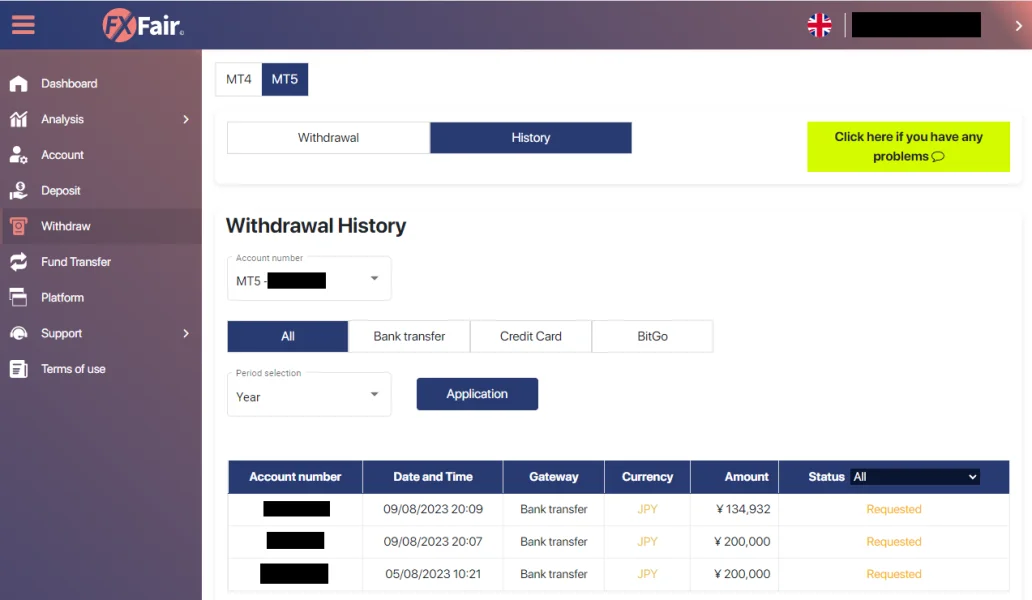Open Account in the sidebar
Image resolution: width=1032 pixels, height=600 pixels.
[x=63, y=155]
